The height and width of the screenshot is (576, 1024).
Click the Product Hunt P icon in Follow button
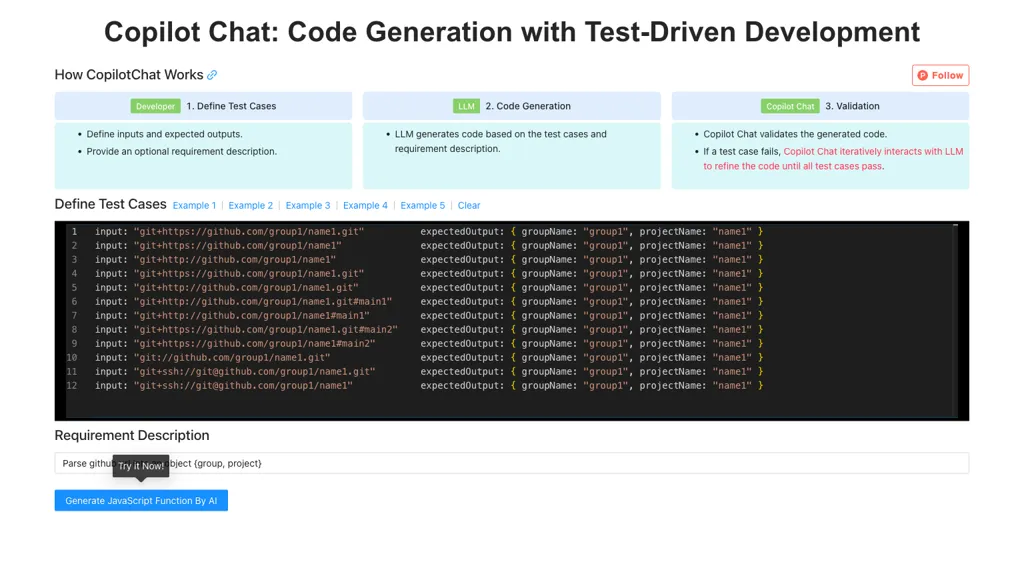[921, 74]
